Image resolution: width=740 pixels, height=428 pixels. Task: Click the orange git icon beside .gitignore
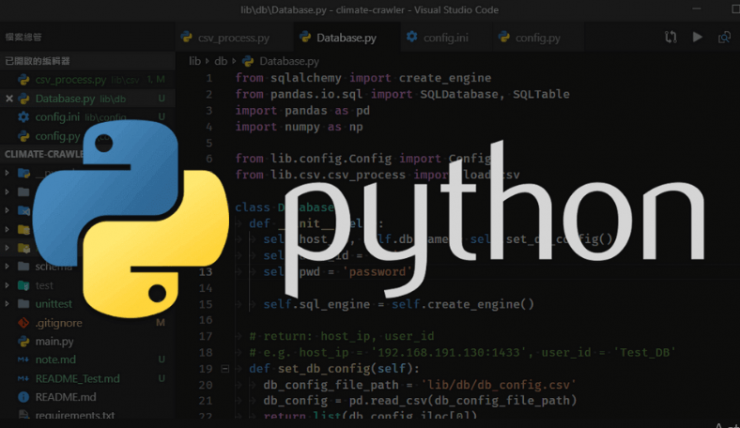click(23, 323)
